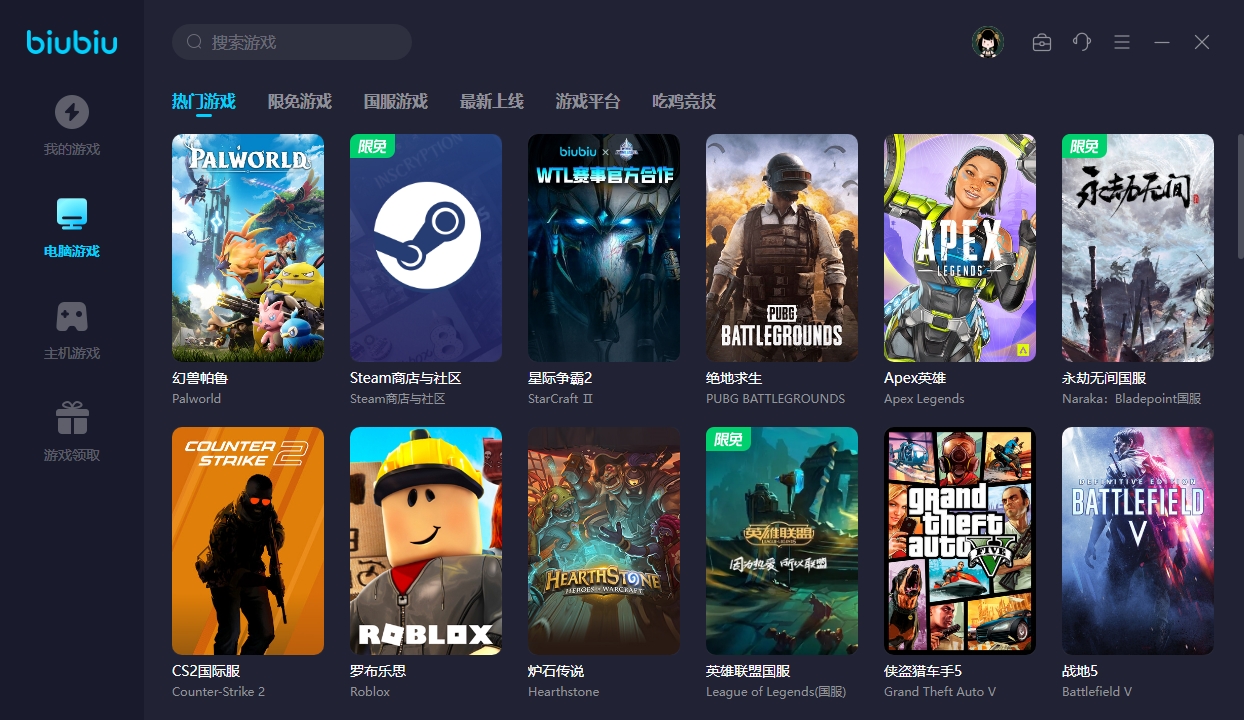The width and height of the screenshot is (1244, 720).
Task: Open the Hearthstone game cover
Action: [x=604, y=541]
